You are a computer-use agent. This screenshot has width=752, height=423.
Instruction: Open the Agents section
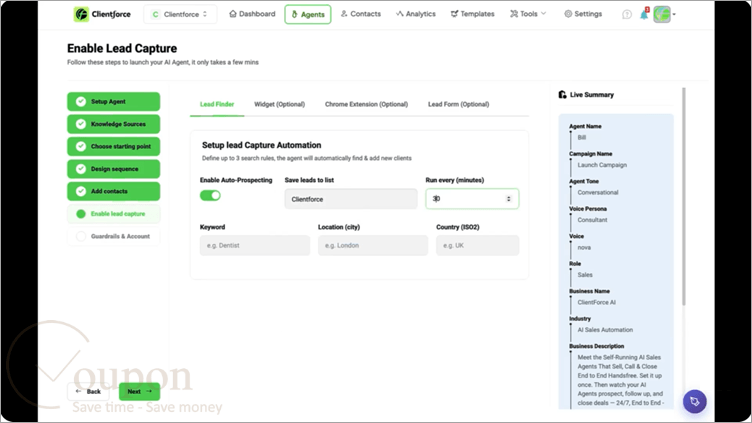point(308,14)
